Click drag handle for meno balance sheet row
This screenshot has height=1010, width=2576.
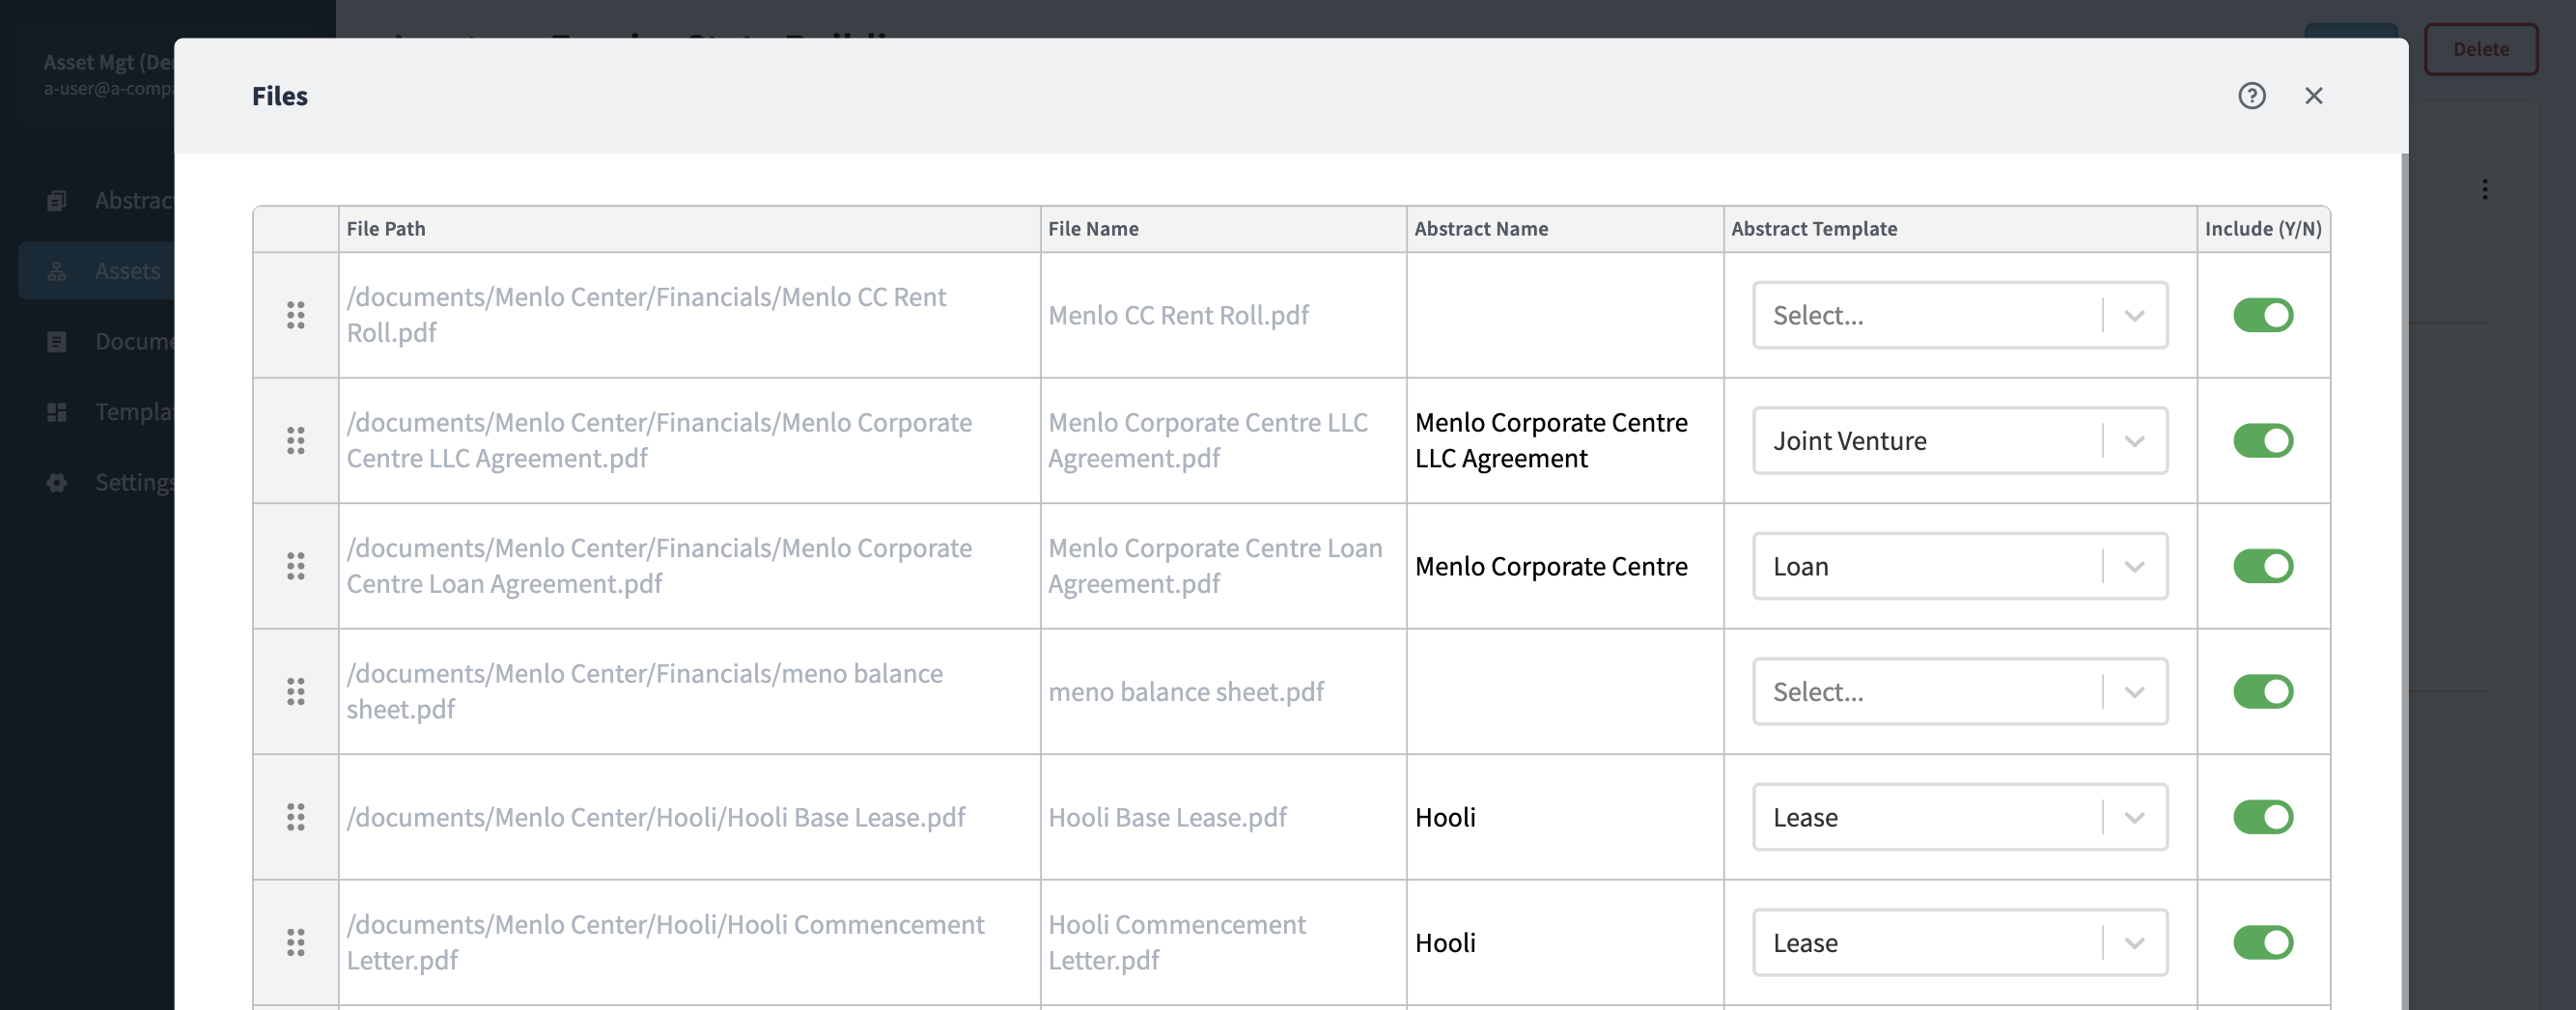coord(295,692)
